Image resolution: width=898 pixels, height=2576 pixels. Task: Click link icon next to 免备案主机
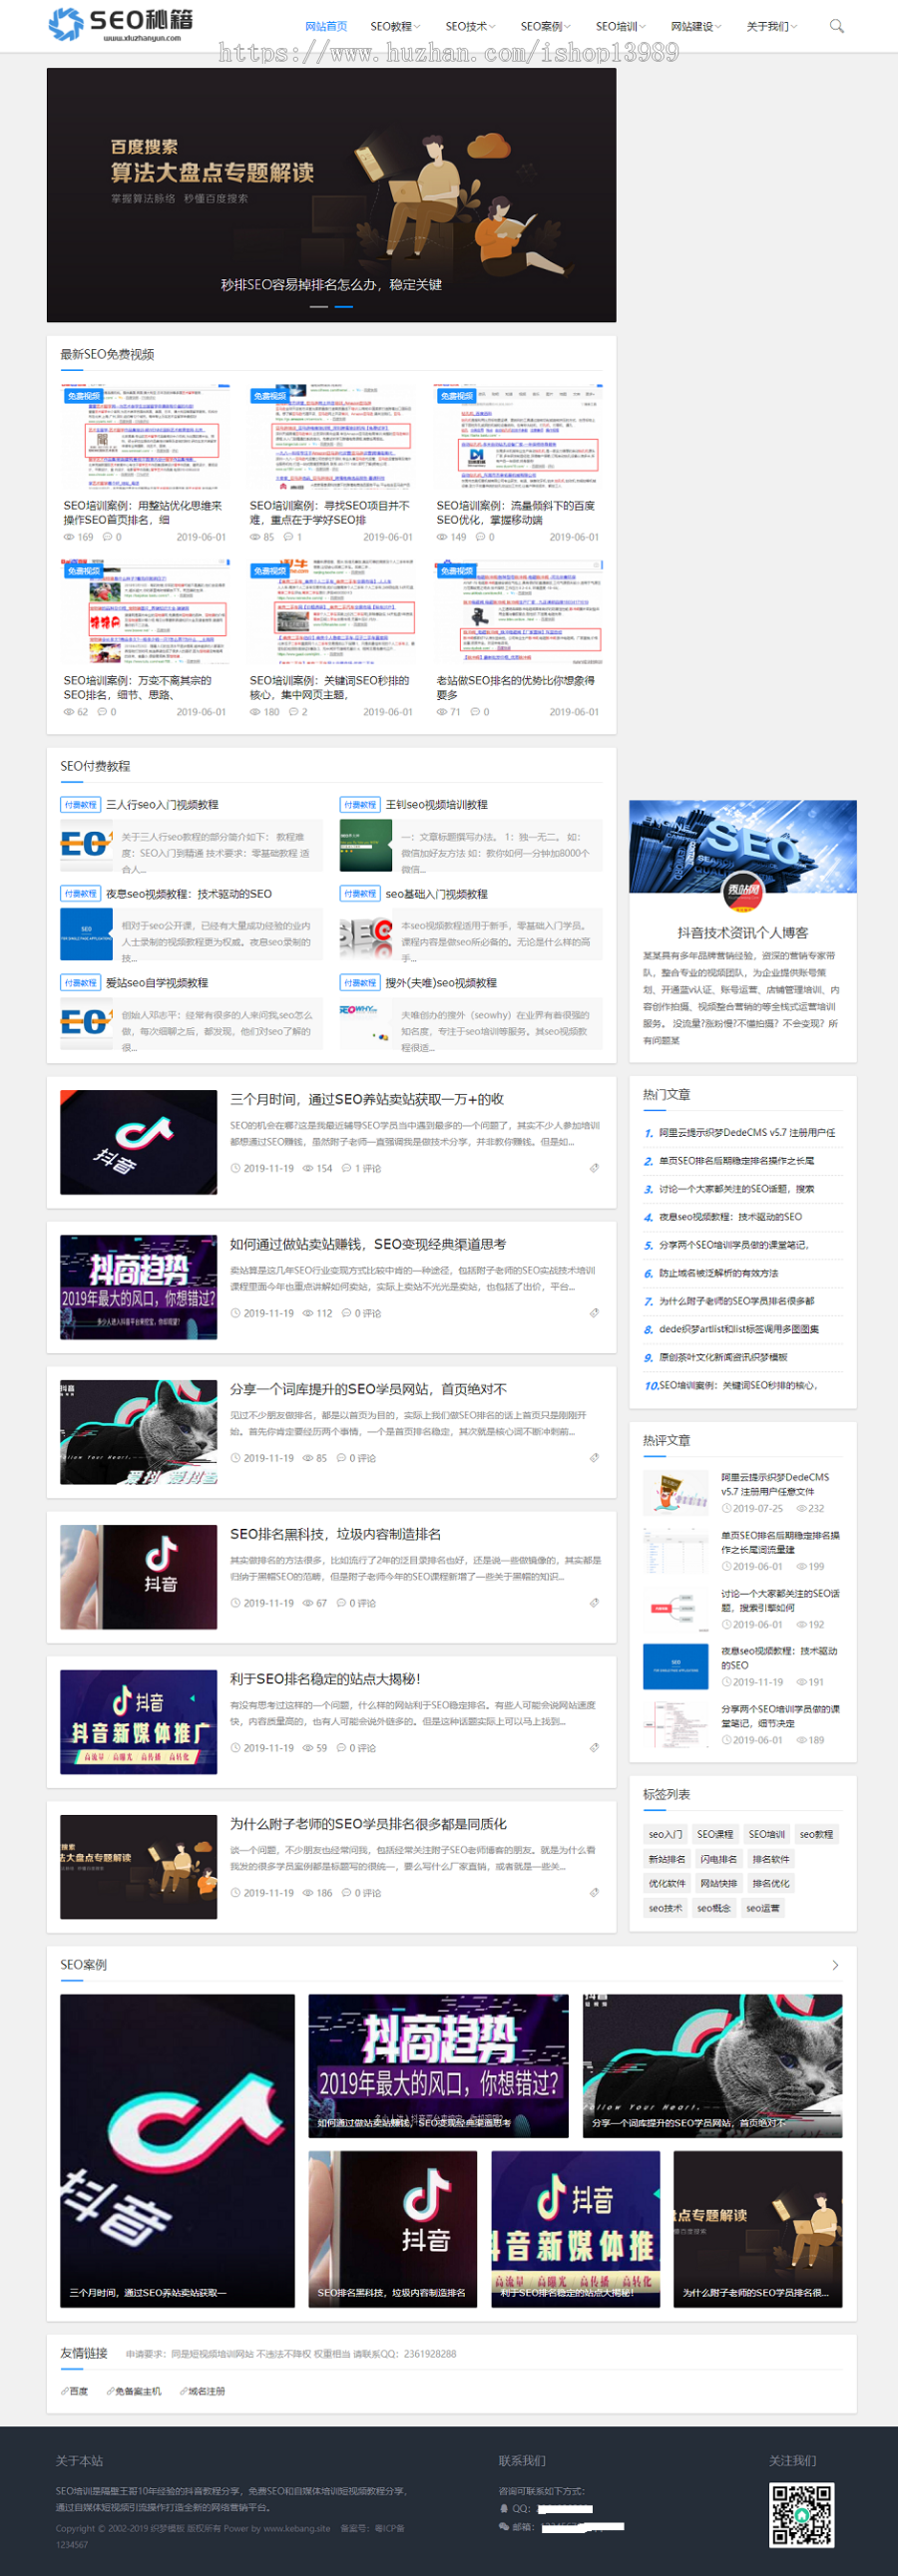coord(110,2391)
